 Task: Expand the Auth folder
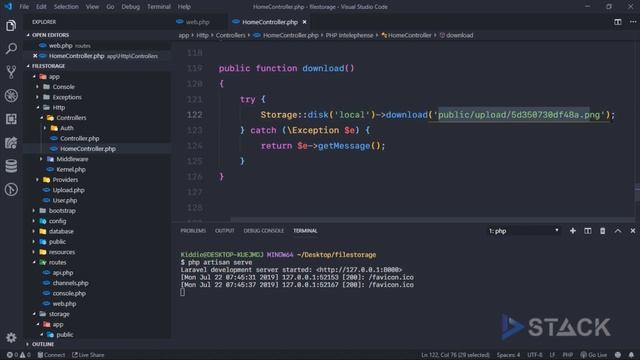[67, 128]
